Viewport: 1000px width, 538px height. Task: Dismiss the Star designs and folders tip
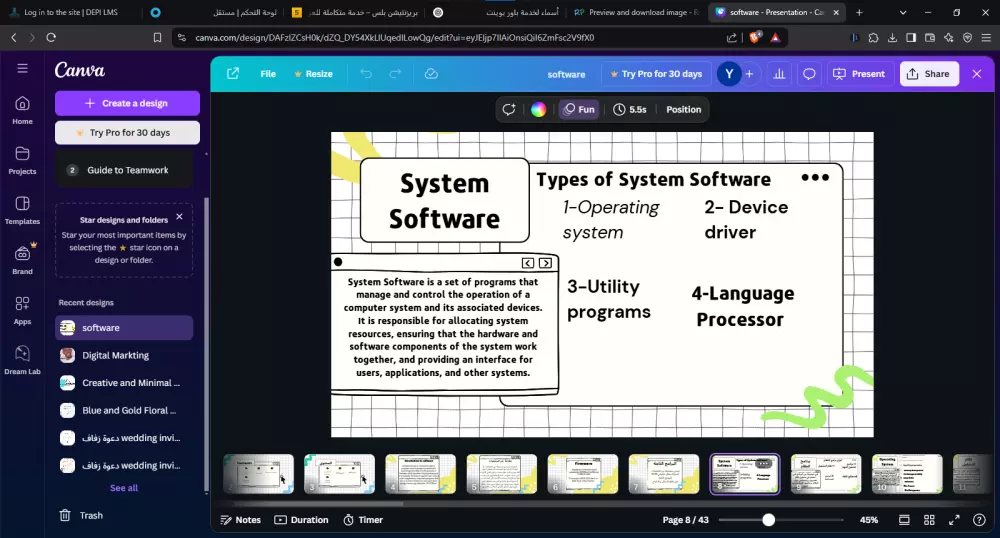(x=179, y=217)
